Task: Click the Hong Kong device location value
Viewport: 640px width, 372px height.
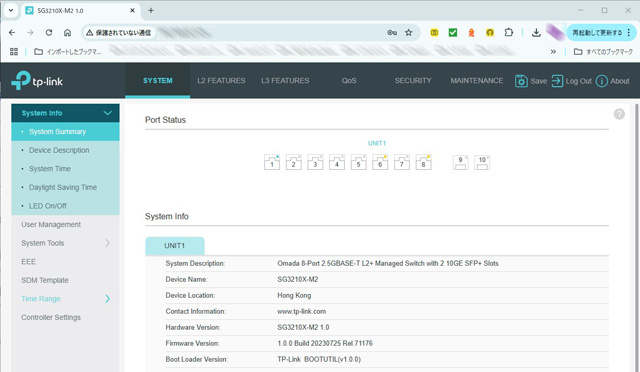Action: pos(294,295)
